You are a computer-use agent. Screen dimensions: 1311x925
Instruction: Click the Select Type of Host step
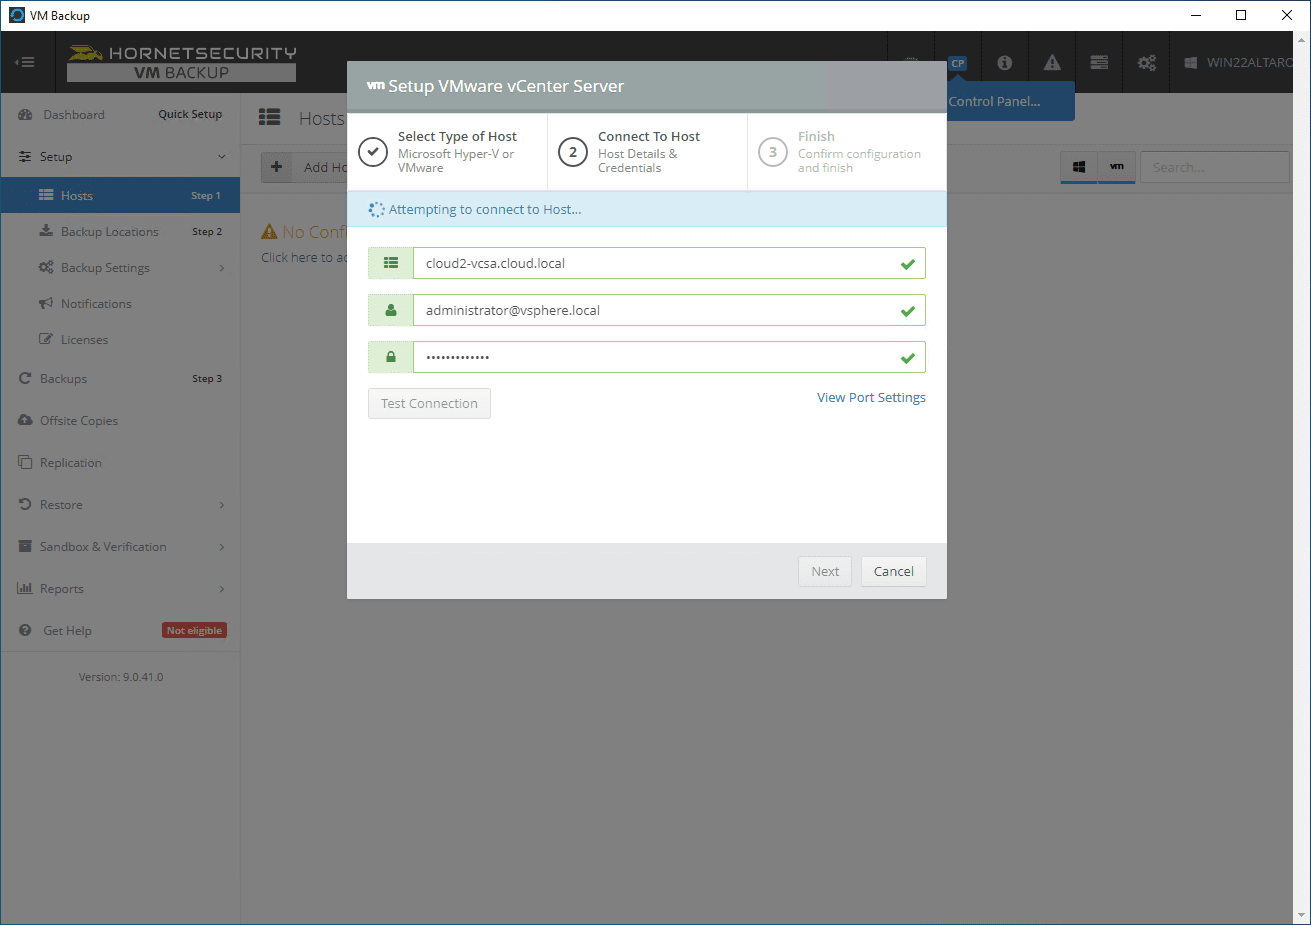coord(447,152)
